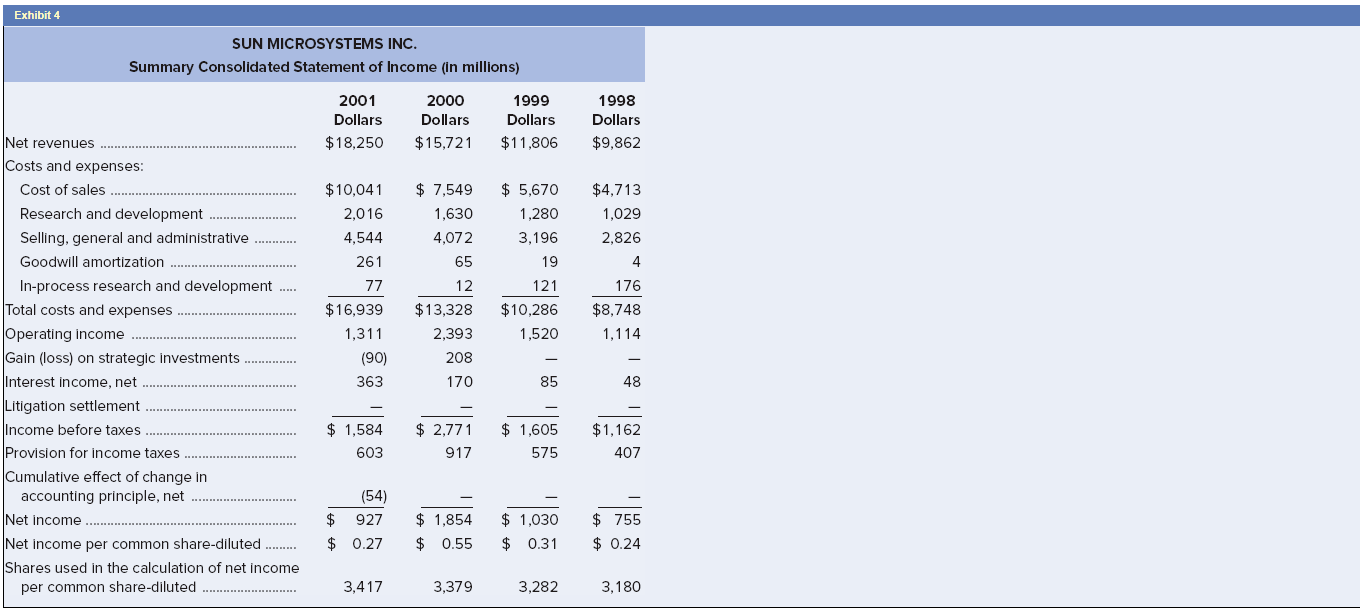Image resolution: width=1360 pixels, height=613 pixels.
Task: Click the 2000 operating income value 2,393
Action: [x=453, y=334]
